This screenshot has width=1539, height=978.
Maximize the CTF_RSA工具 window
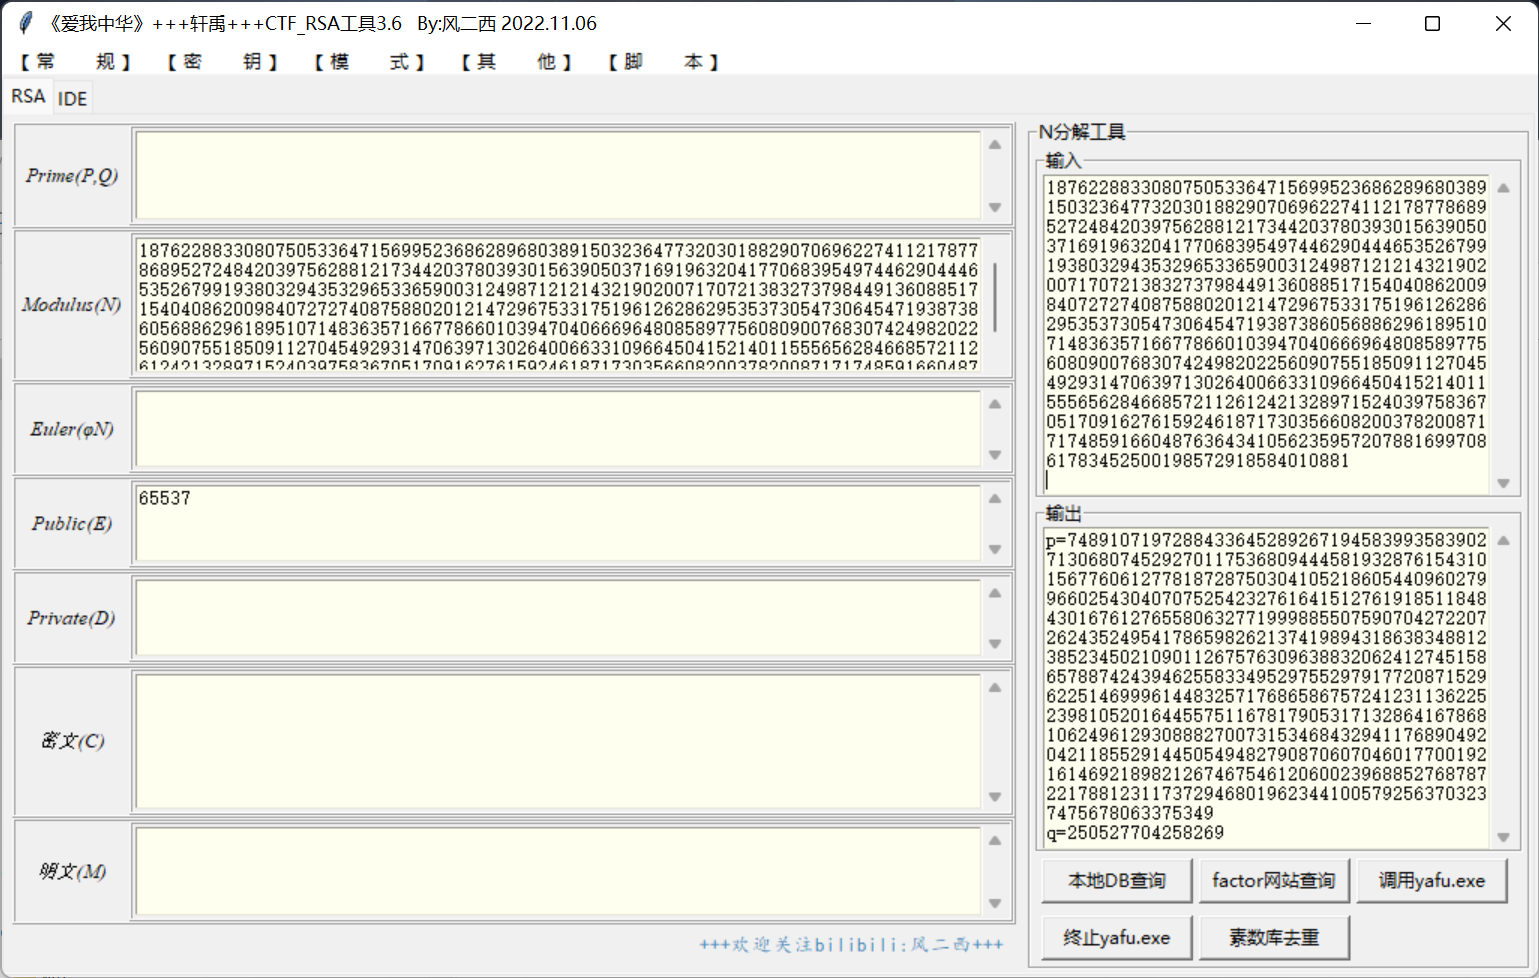click(x=1432, y=23)
